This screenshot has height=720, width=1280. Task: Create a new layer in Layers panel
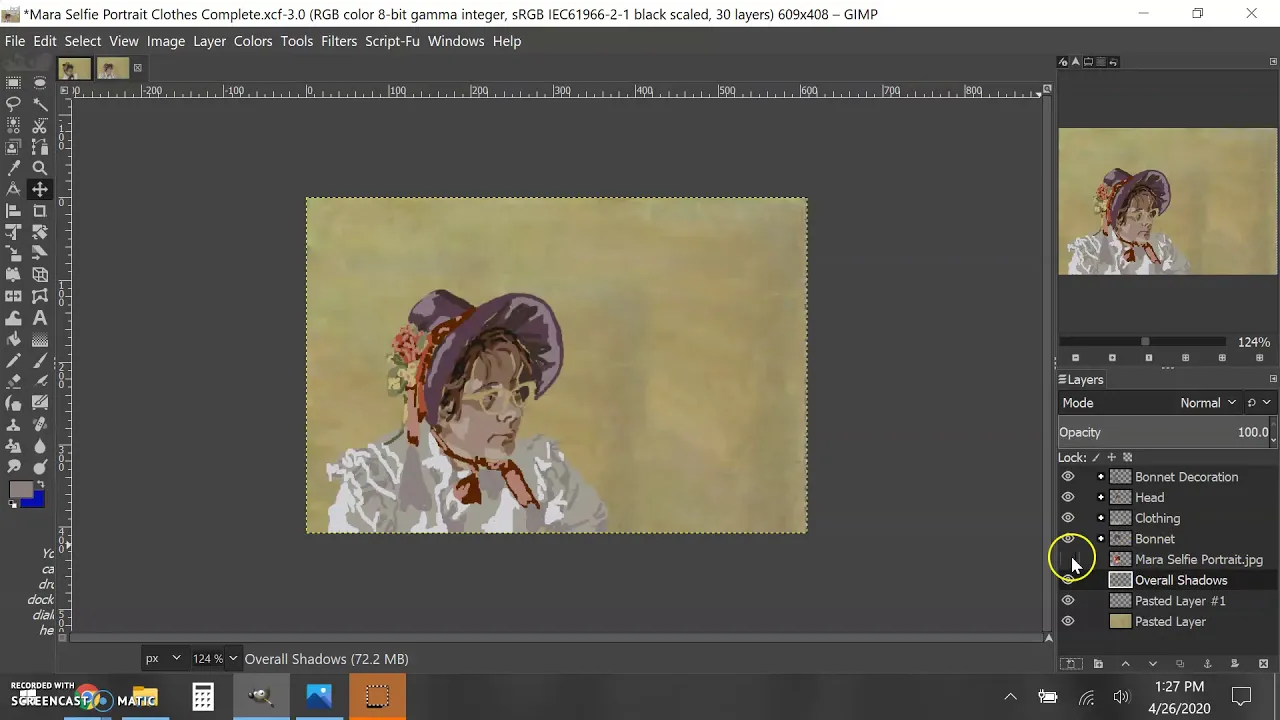[1071, 664]
